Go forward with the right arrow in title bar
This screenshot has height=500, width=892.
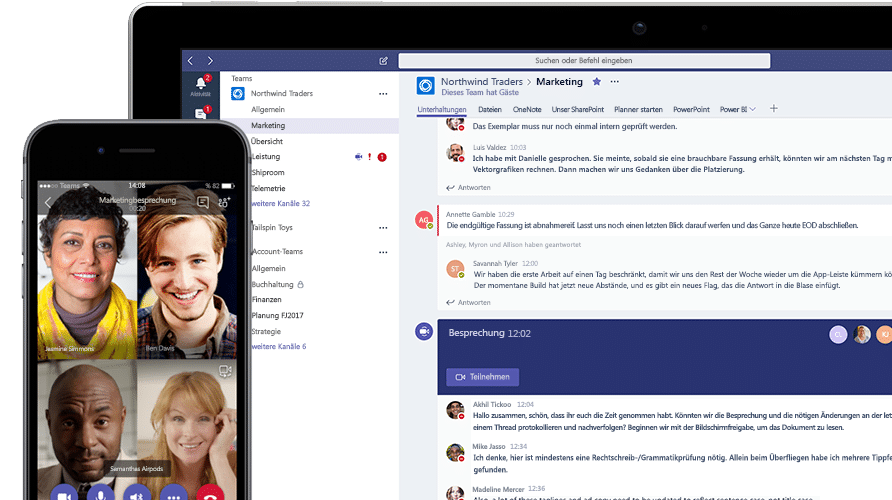point(210,61)
